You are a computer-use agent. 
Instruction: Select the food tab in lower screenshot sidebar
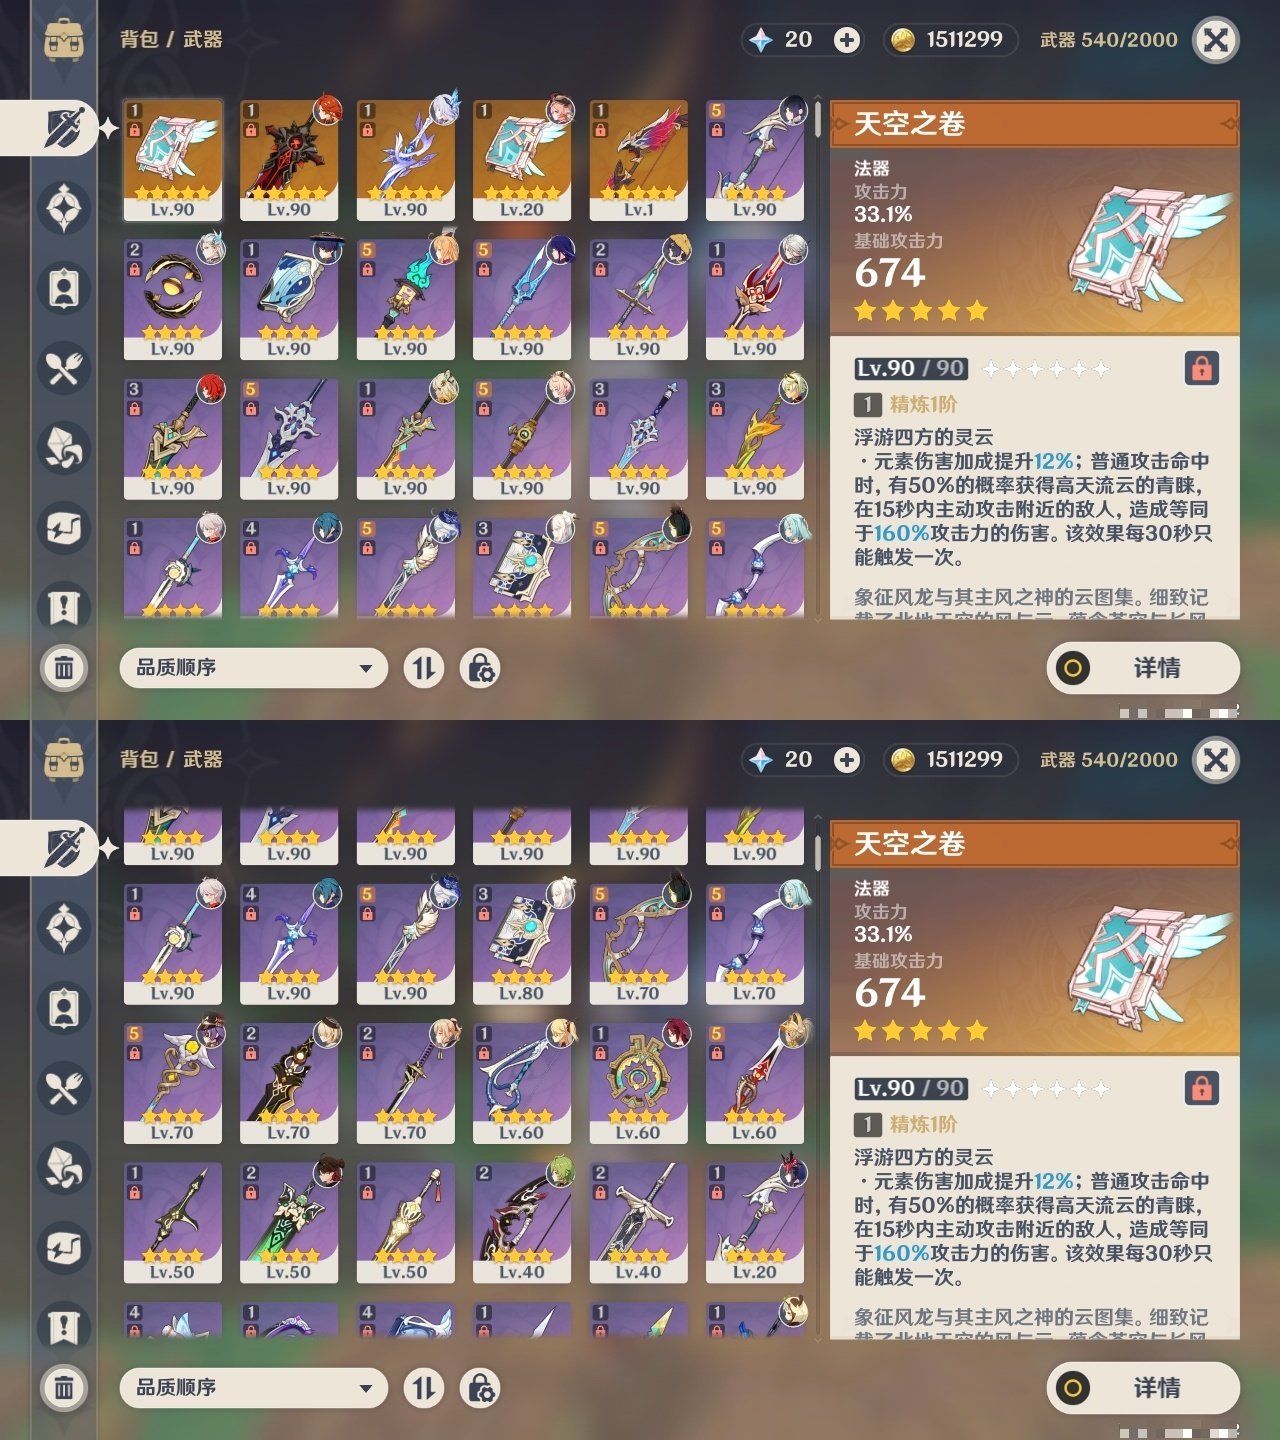click(64, 1088)
